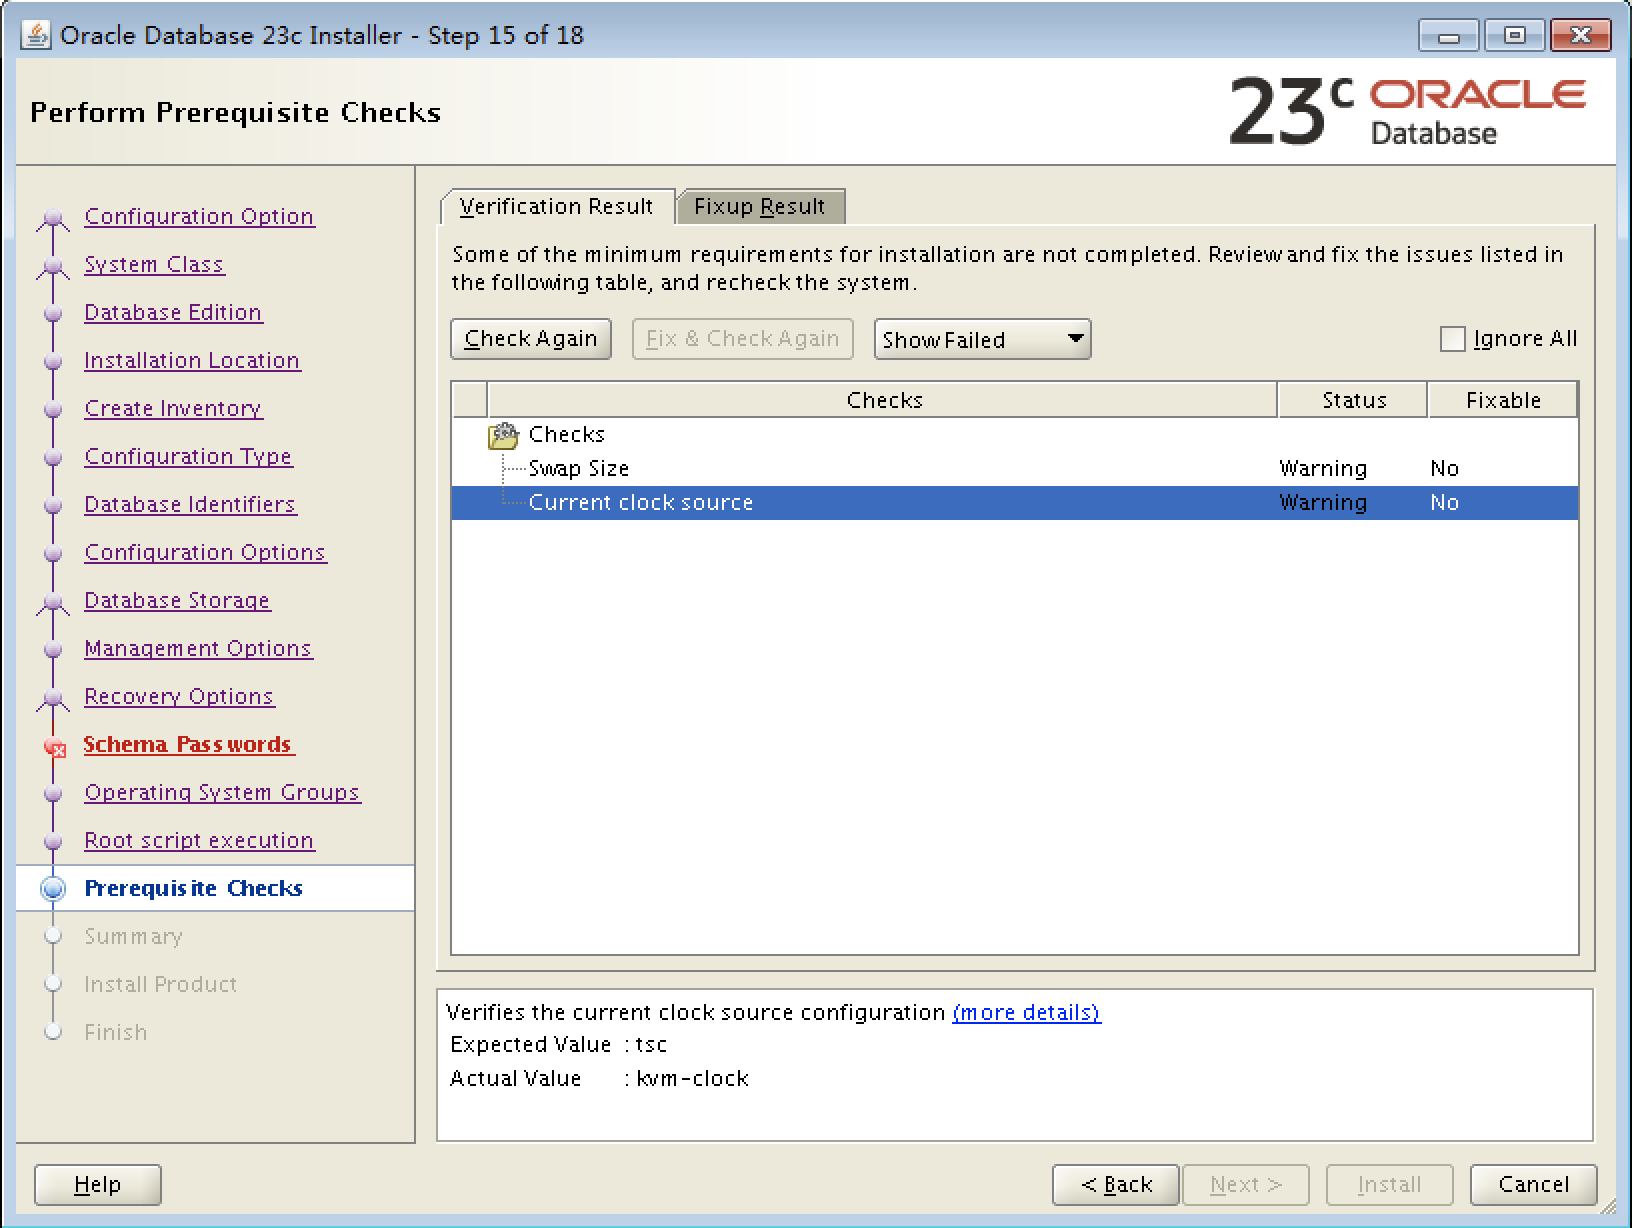The height and width of the screenshot is (1228, 1632).
Task: Go to previous step with Back button
Action: (x=1116, y=1185)
